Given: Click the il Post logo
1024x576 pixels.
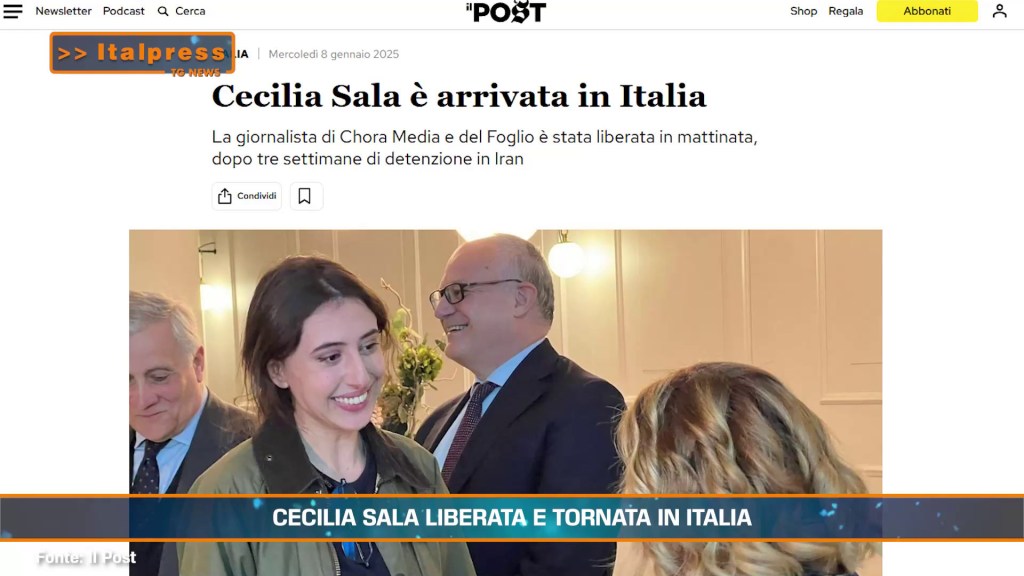Looking at the screenshot, I should [x=505, y=12].
